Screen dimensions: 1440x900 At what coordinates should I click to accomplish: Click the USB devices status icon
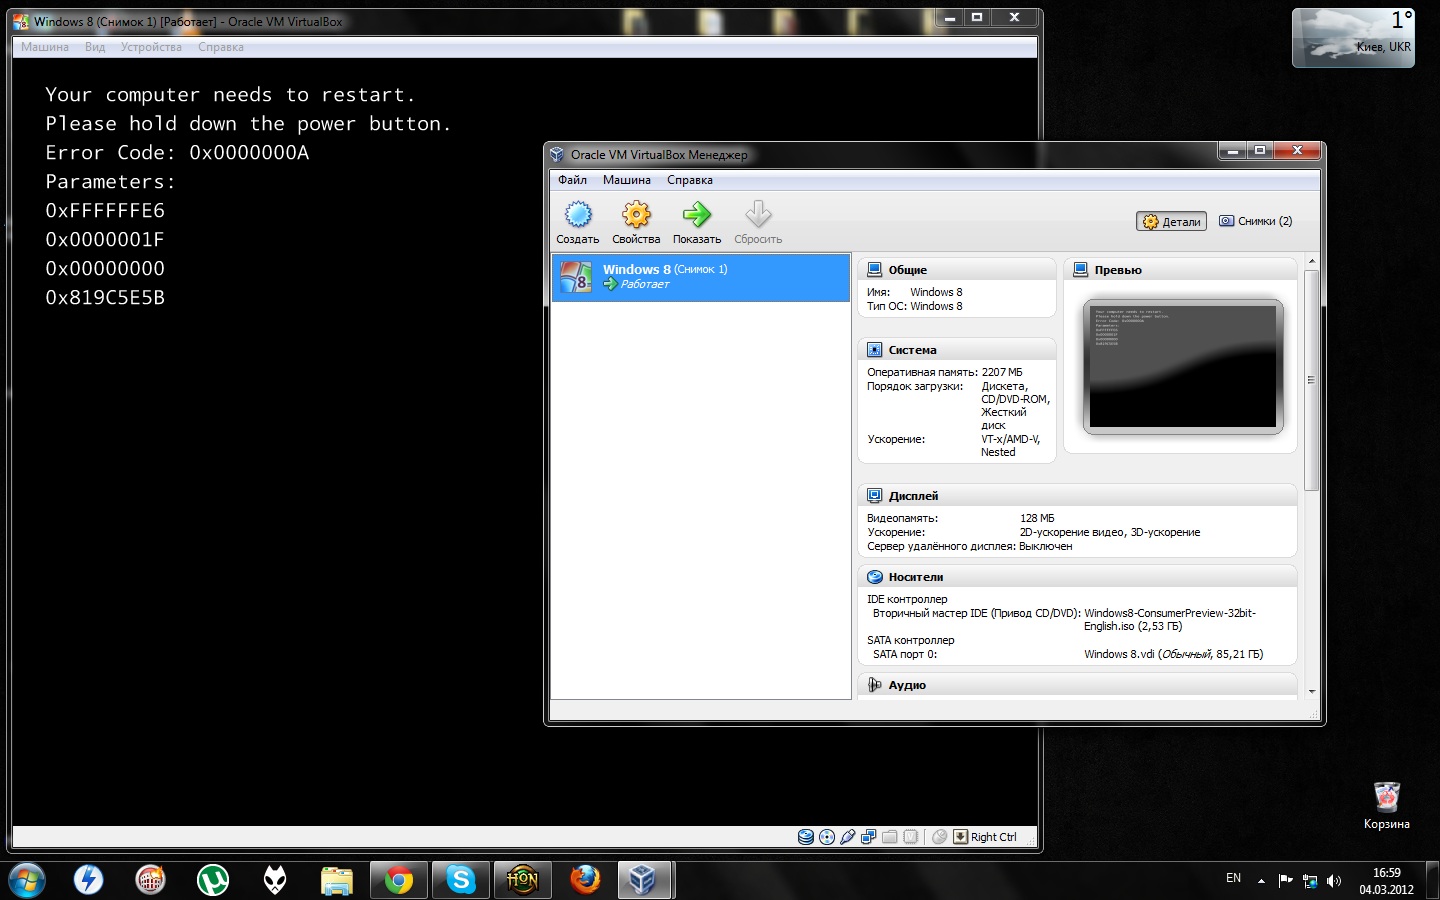(x=848, y=837)
